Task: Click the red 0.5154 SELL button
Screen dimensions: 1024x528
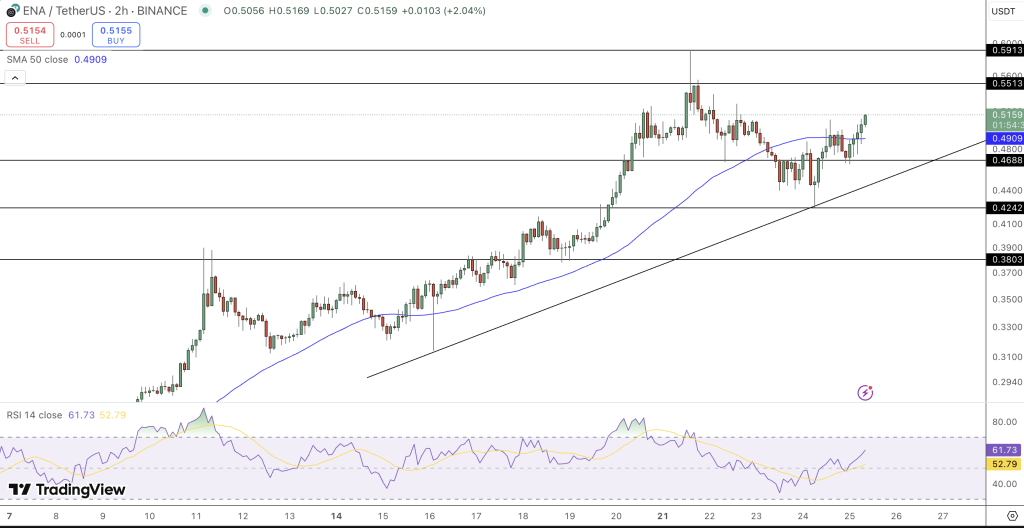Action: 30,35
